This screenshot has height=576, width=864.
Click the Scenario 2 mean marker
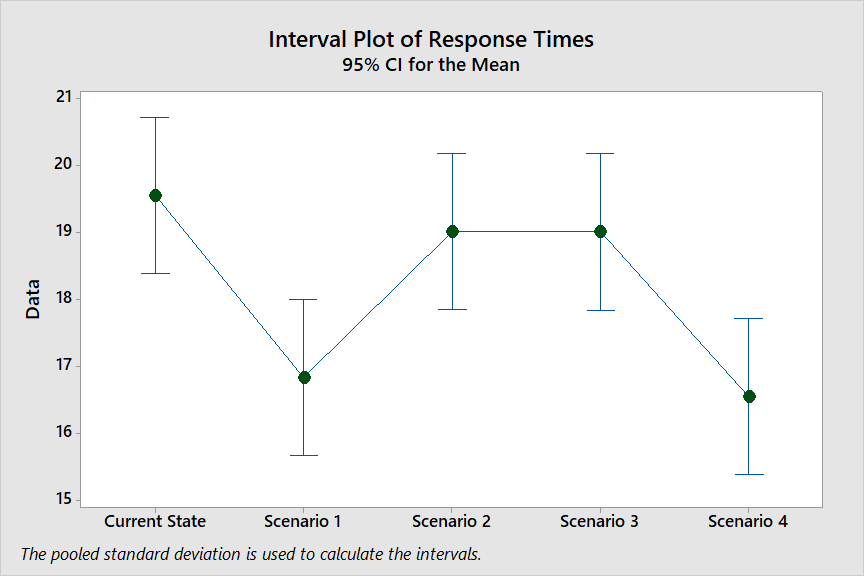click(x=452, y=231)
